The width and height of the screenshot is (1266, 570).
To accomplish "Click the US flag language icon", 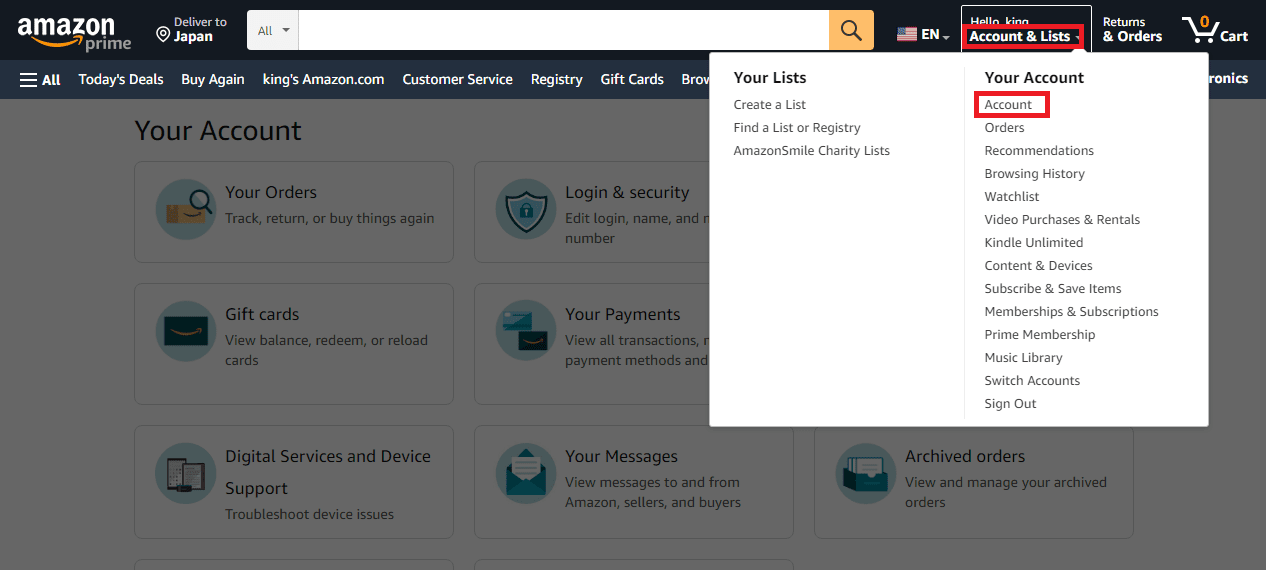I will tap(907, 34).
